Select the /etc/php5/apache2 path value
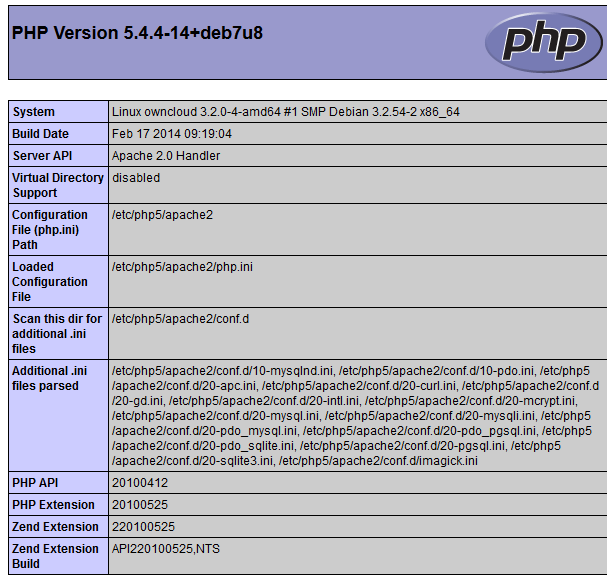607x575 pixels. [163, 215]
